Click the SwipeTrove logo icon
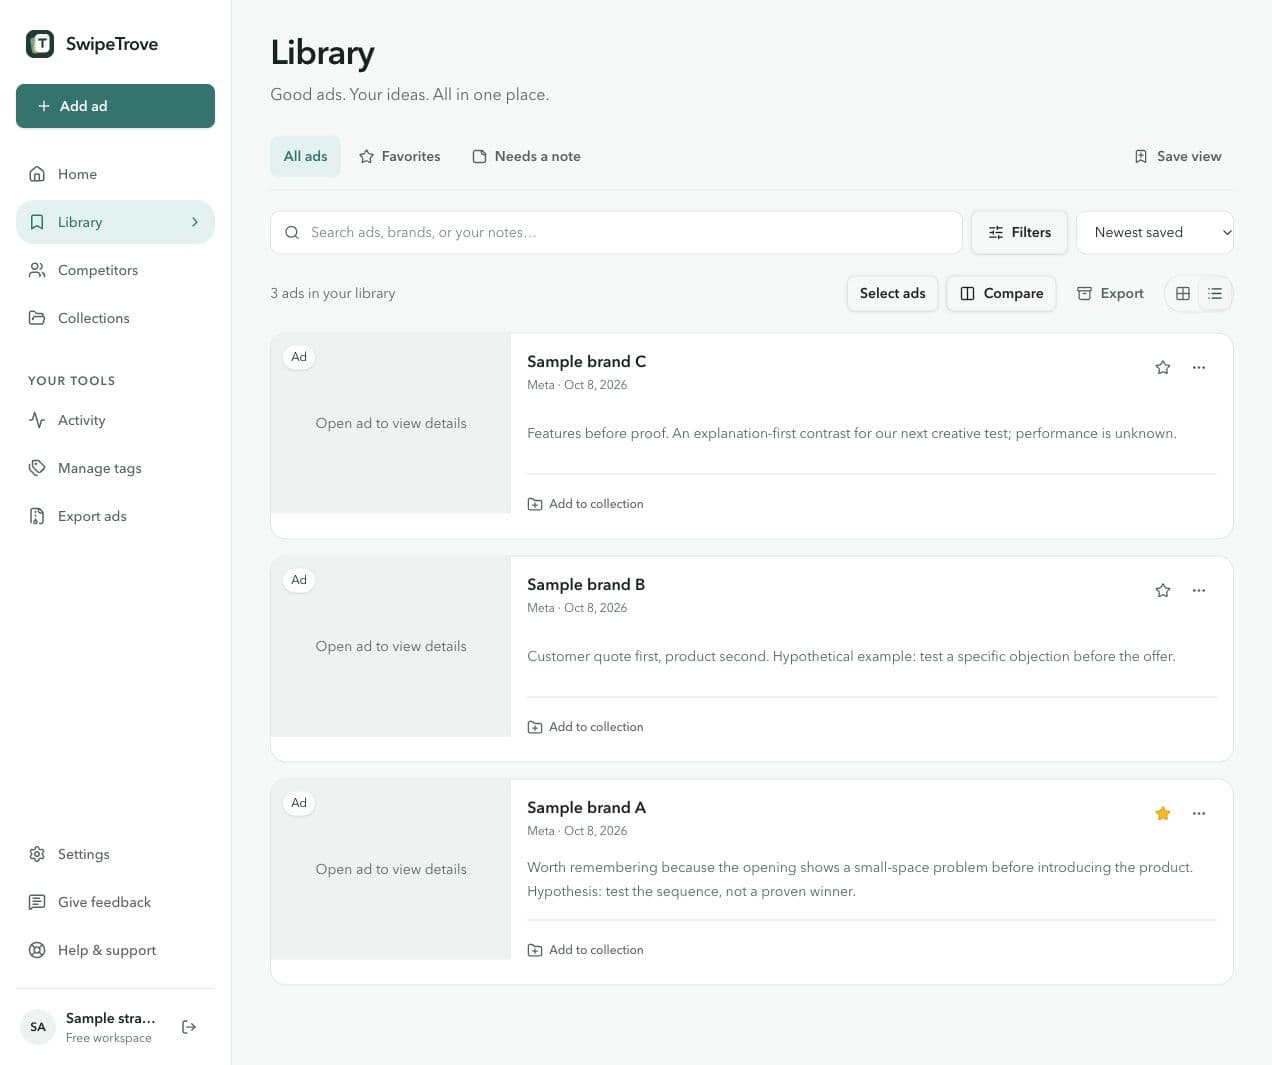Image resolution: width=1272 pixels, height=1065 pixels. pos(40,43)
